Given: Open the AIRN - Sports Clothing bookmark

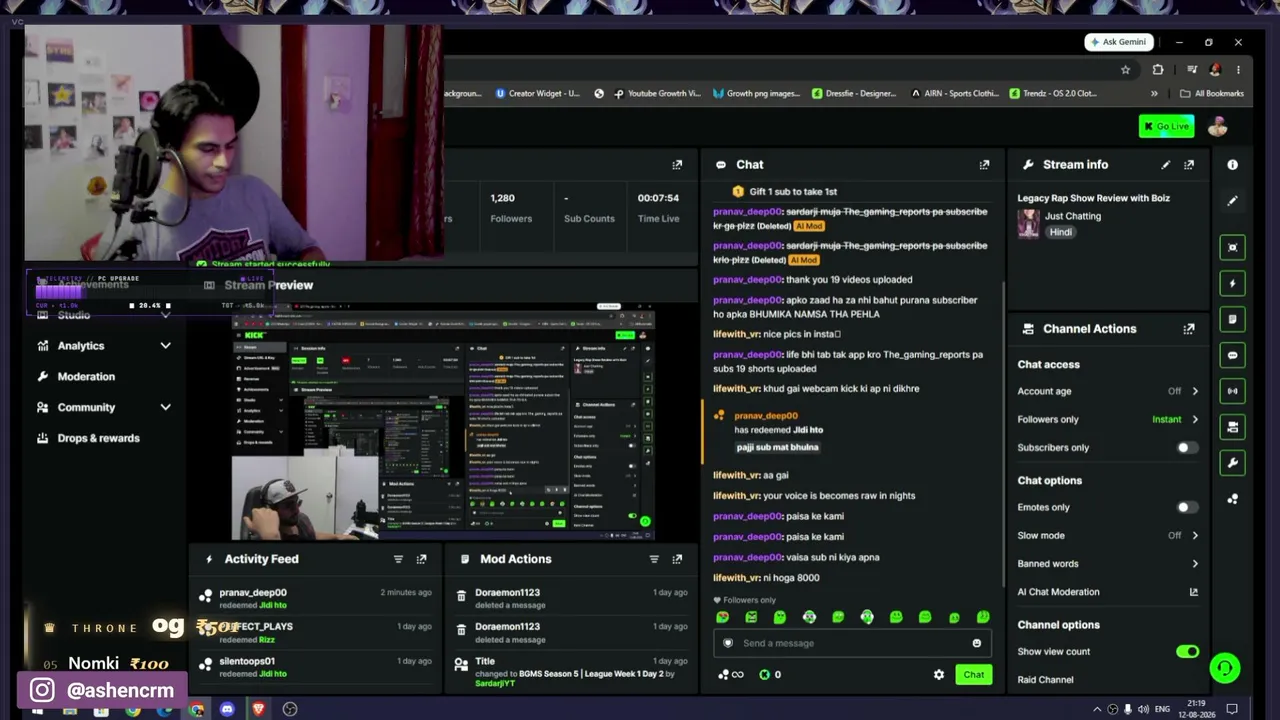Looking at the screenshot, I should tap(954, 94).
